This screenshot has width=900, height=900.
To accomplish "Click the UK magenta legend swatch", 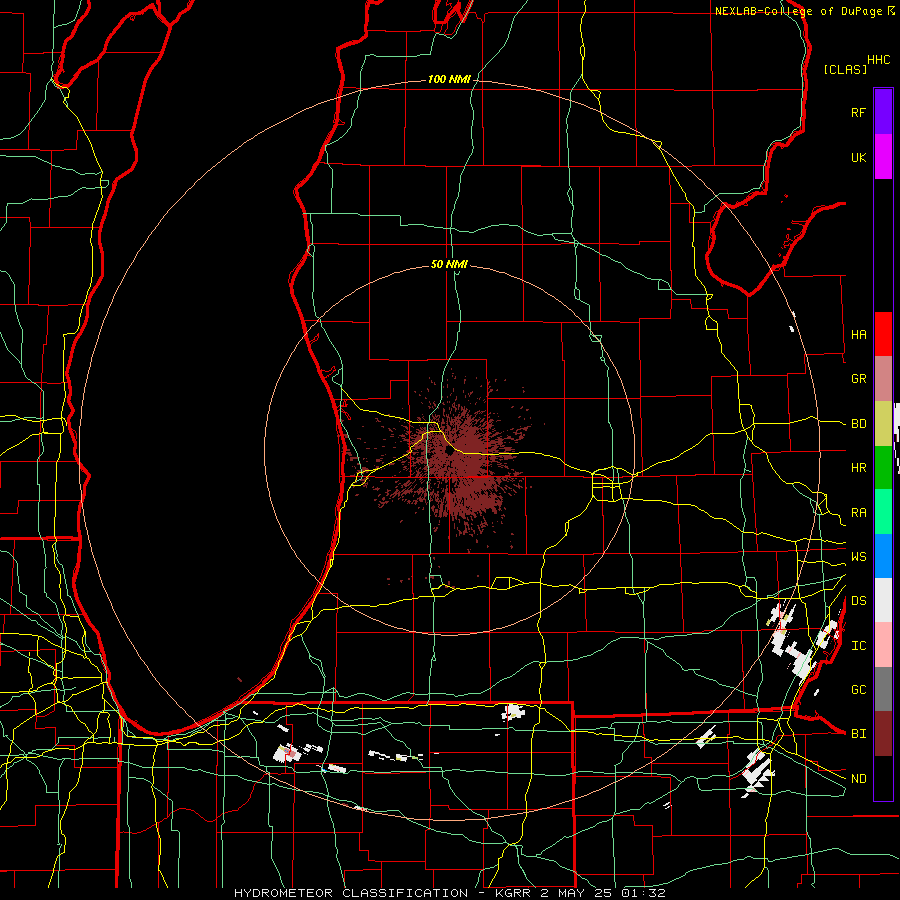I will [883, 157].
